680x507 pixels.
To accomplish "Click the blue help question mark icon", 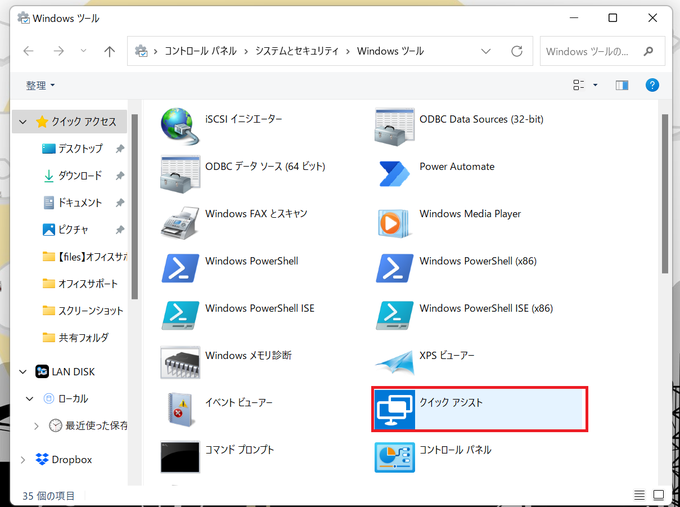I will (652, 85).
